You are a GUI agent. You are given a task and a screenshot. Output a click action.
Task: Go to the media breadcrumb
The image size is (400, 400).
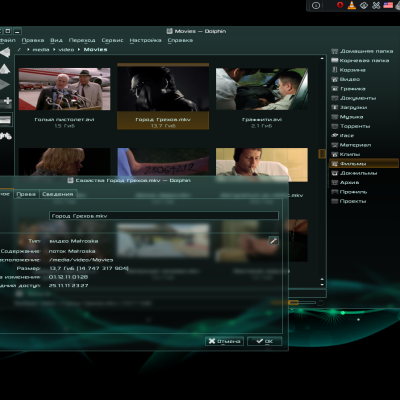pyautogui.click(x=41, y=50)
